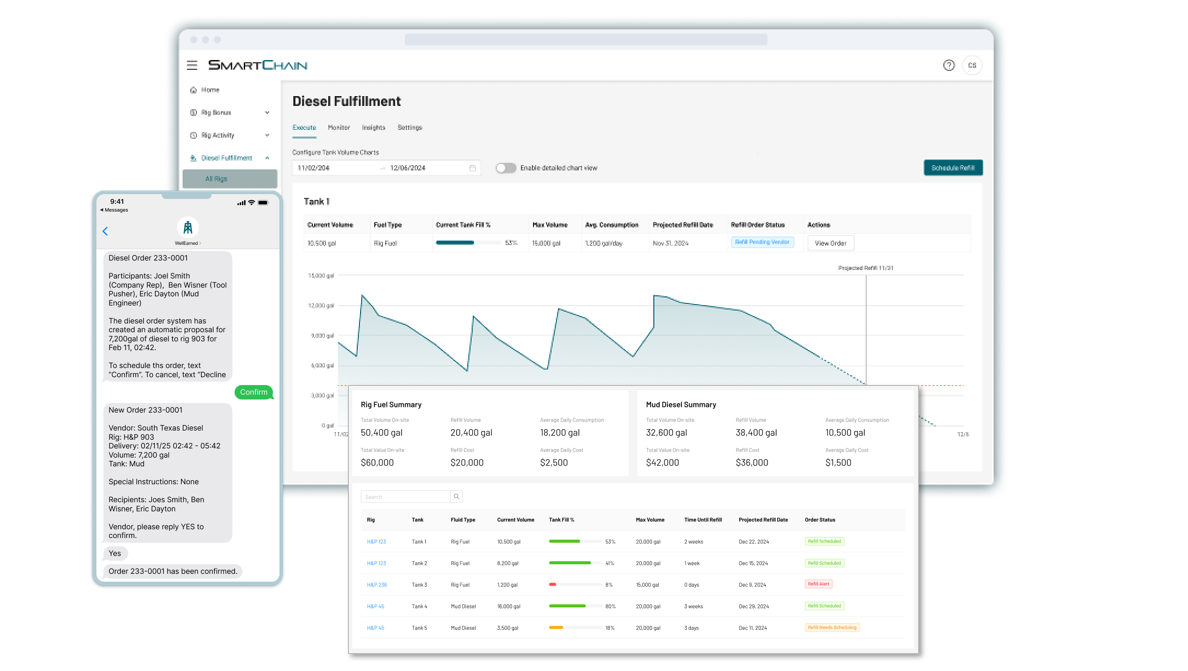Expand the Rig Bonus sidebar section
This screenshot has width=1188, height=671.
coord(267,113)
